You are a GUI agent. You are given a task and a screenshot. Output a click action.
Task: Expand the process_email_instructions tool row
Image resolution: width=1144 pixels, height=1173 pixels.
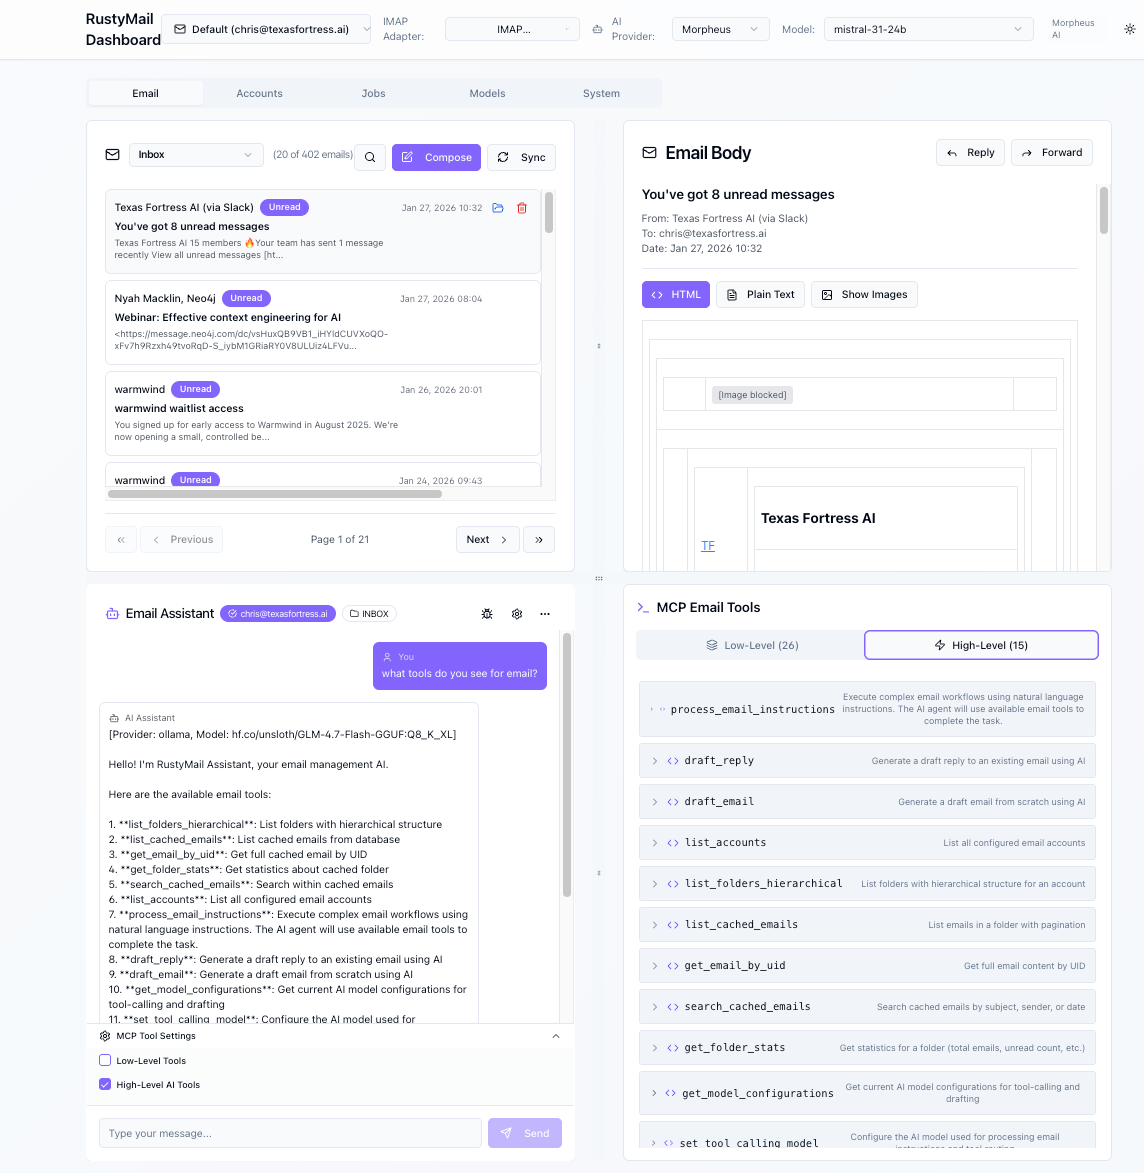[x=867, y=709]
